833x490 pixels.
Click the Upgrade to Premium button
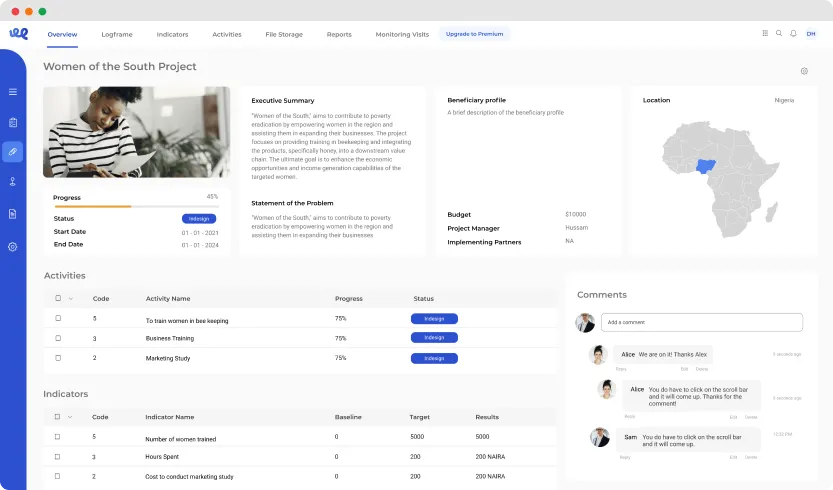pos(474,33)
